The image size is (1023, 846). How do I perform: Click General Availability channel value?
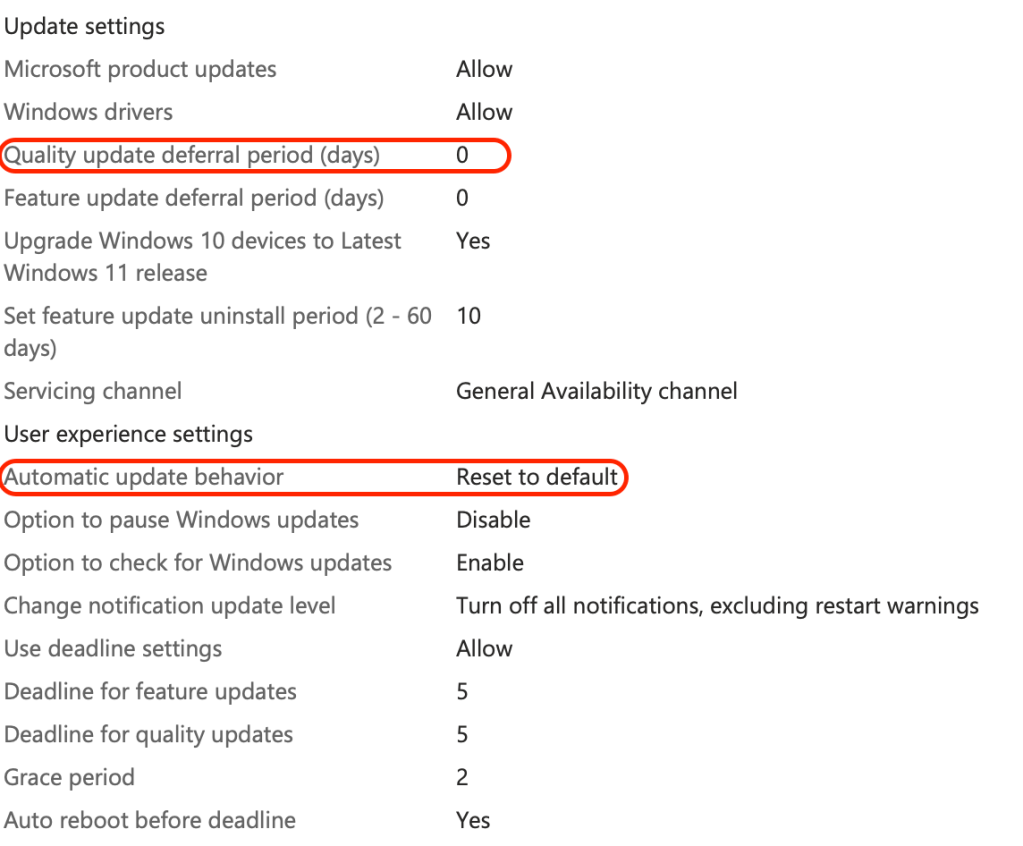tap(596, 392)
